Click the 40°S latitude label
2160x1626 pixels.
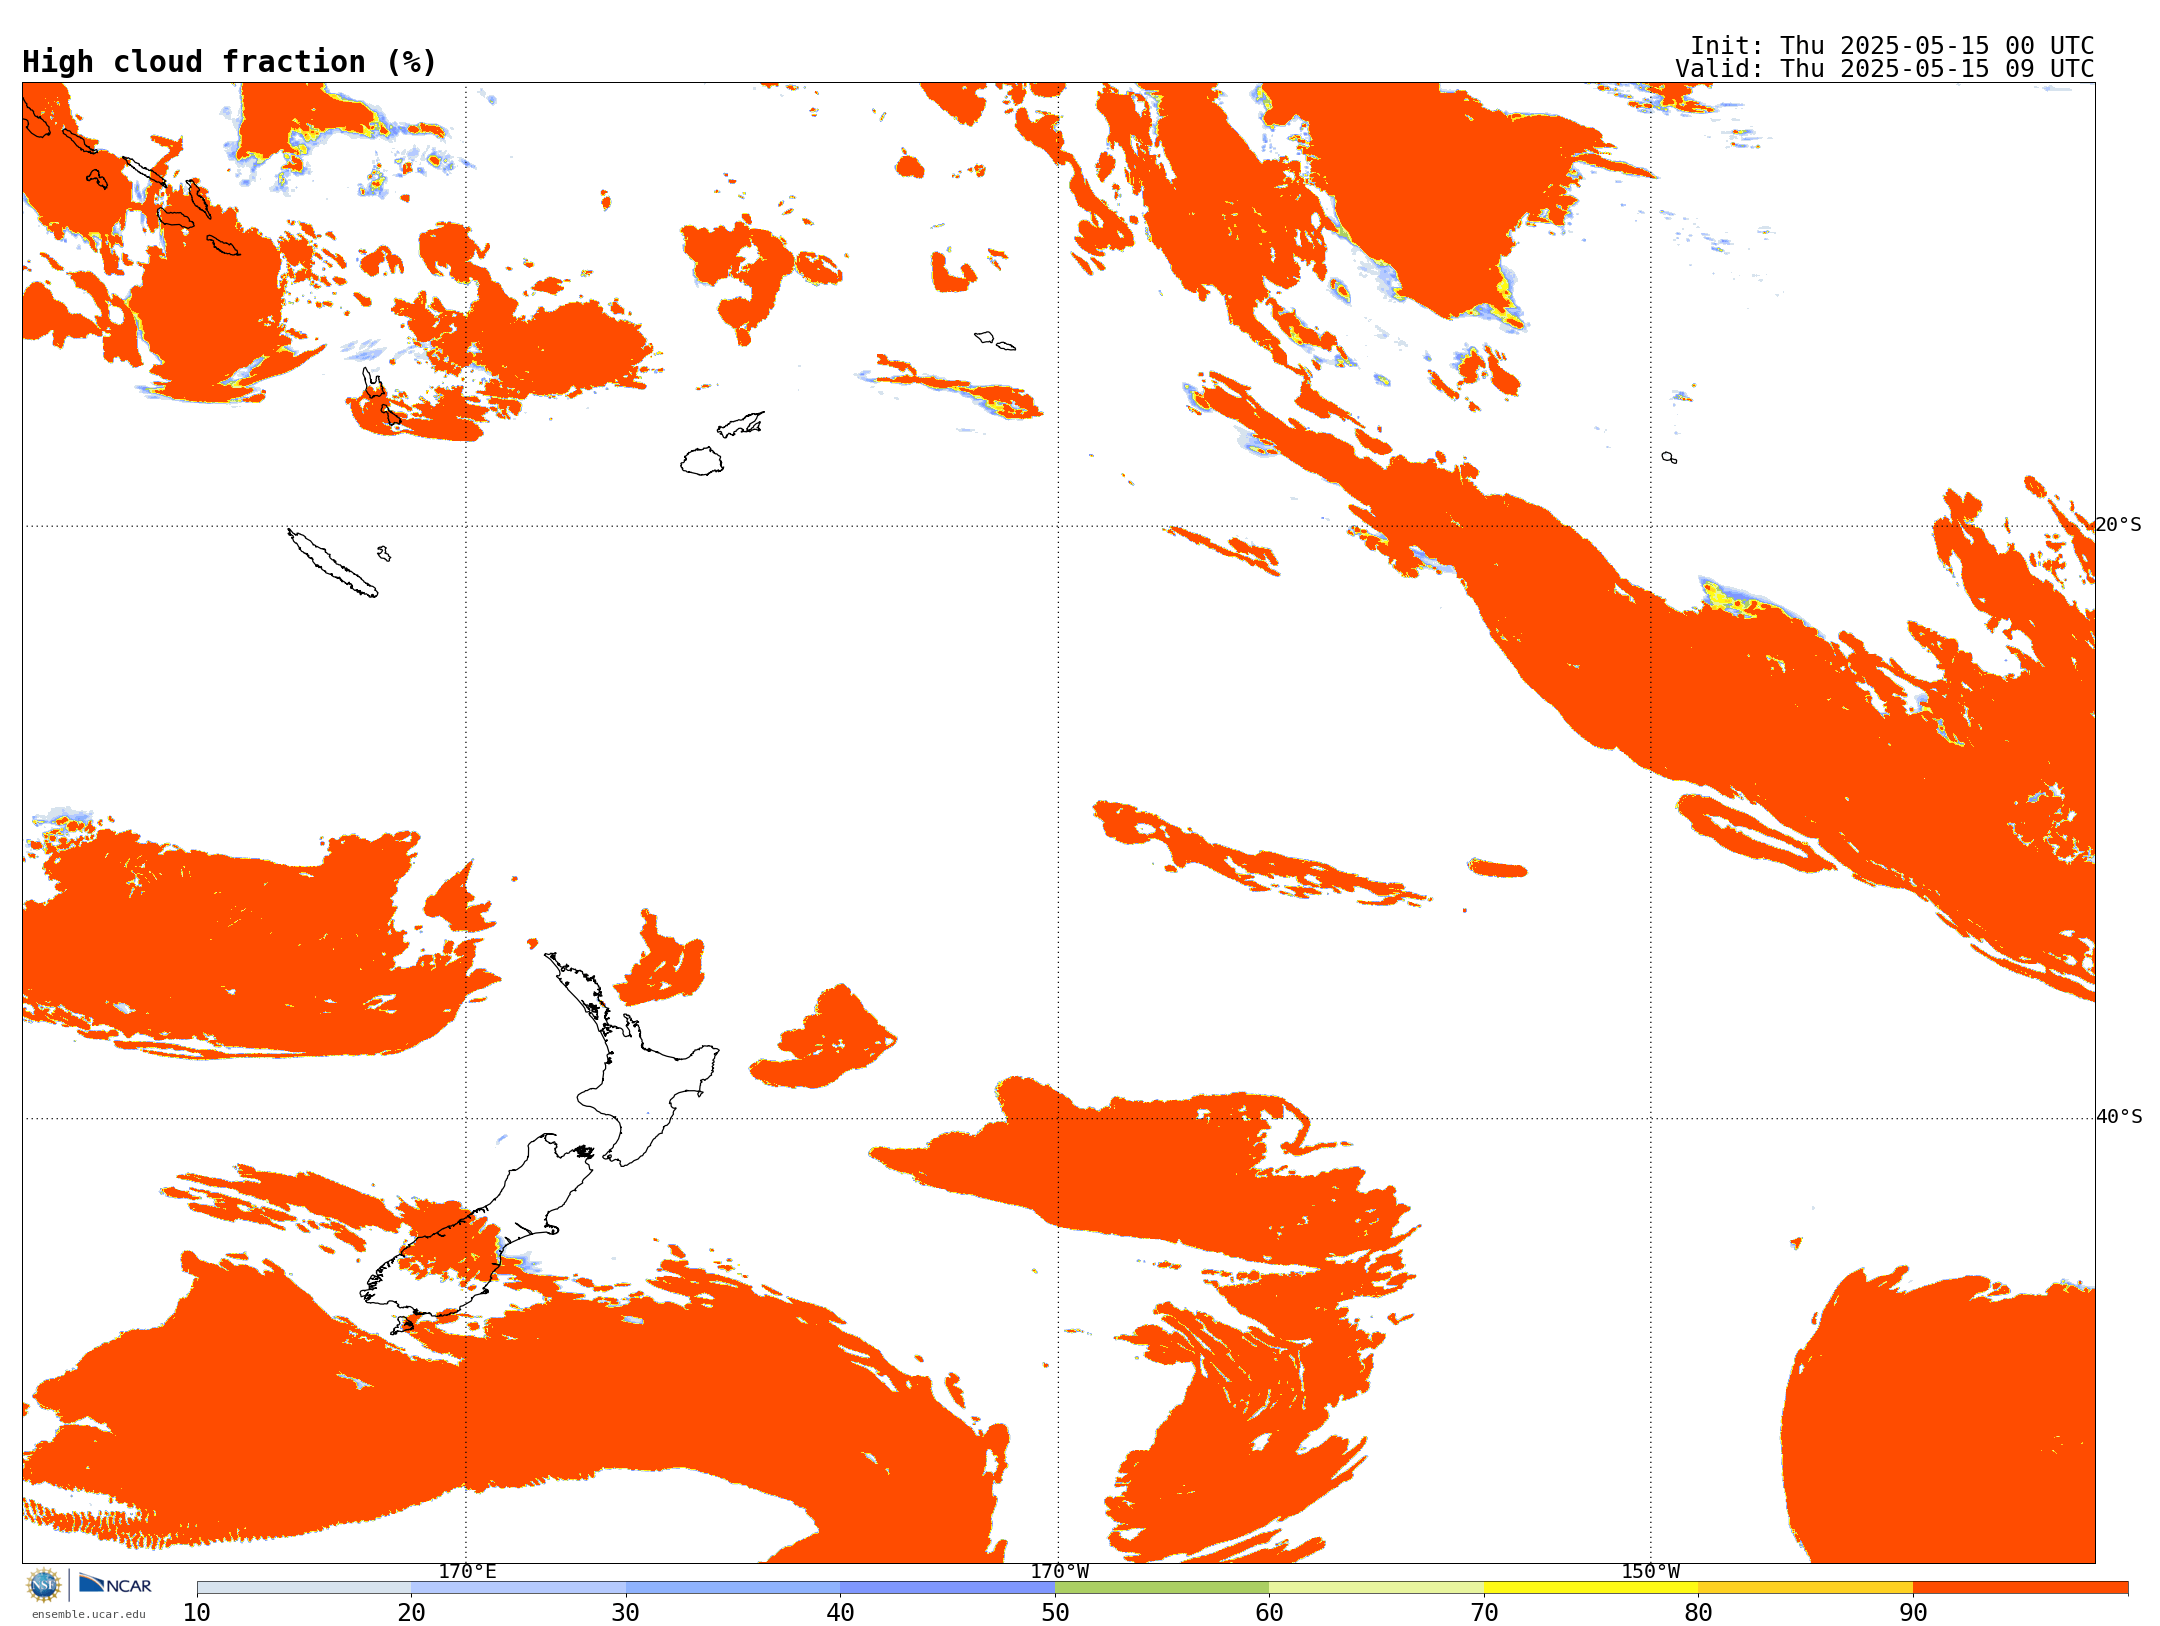tap(2119, 1117)
